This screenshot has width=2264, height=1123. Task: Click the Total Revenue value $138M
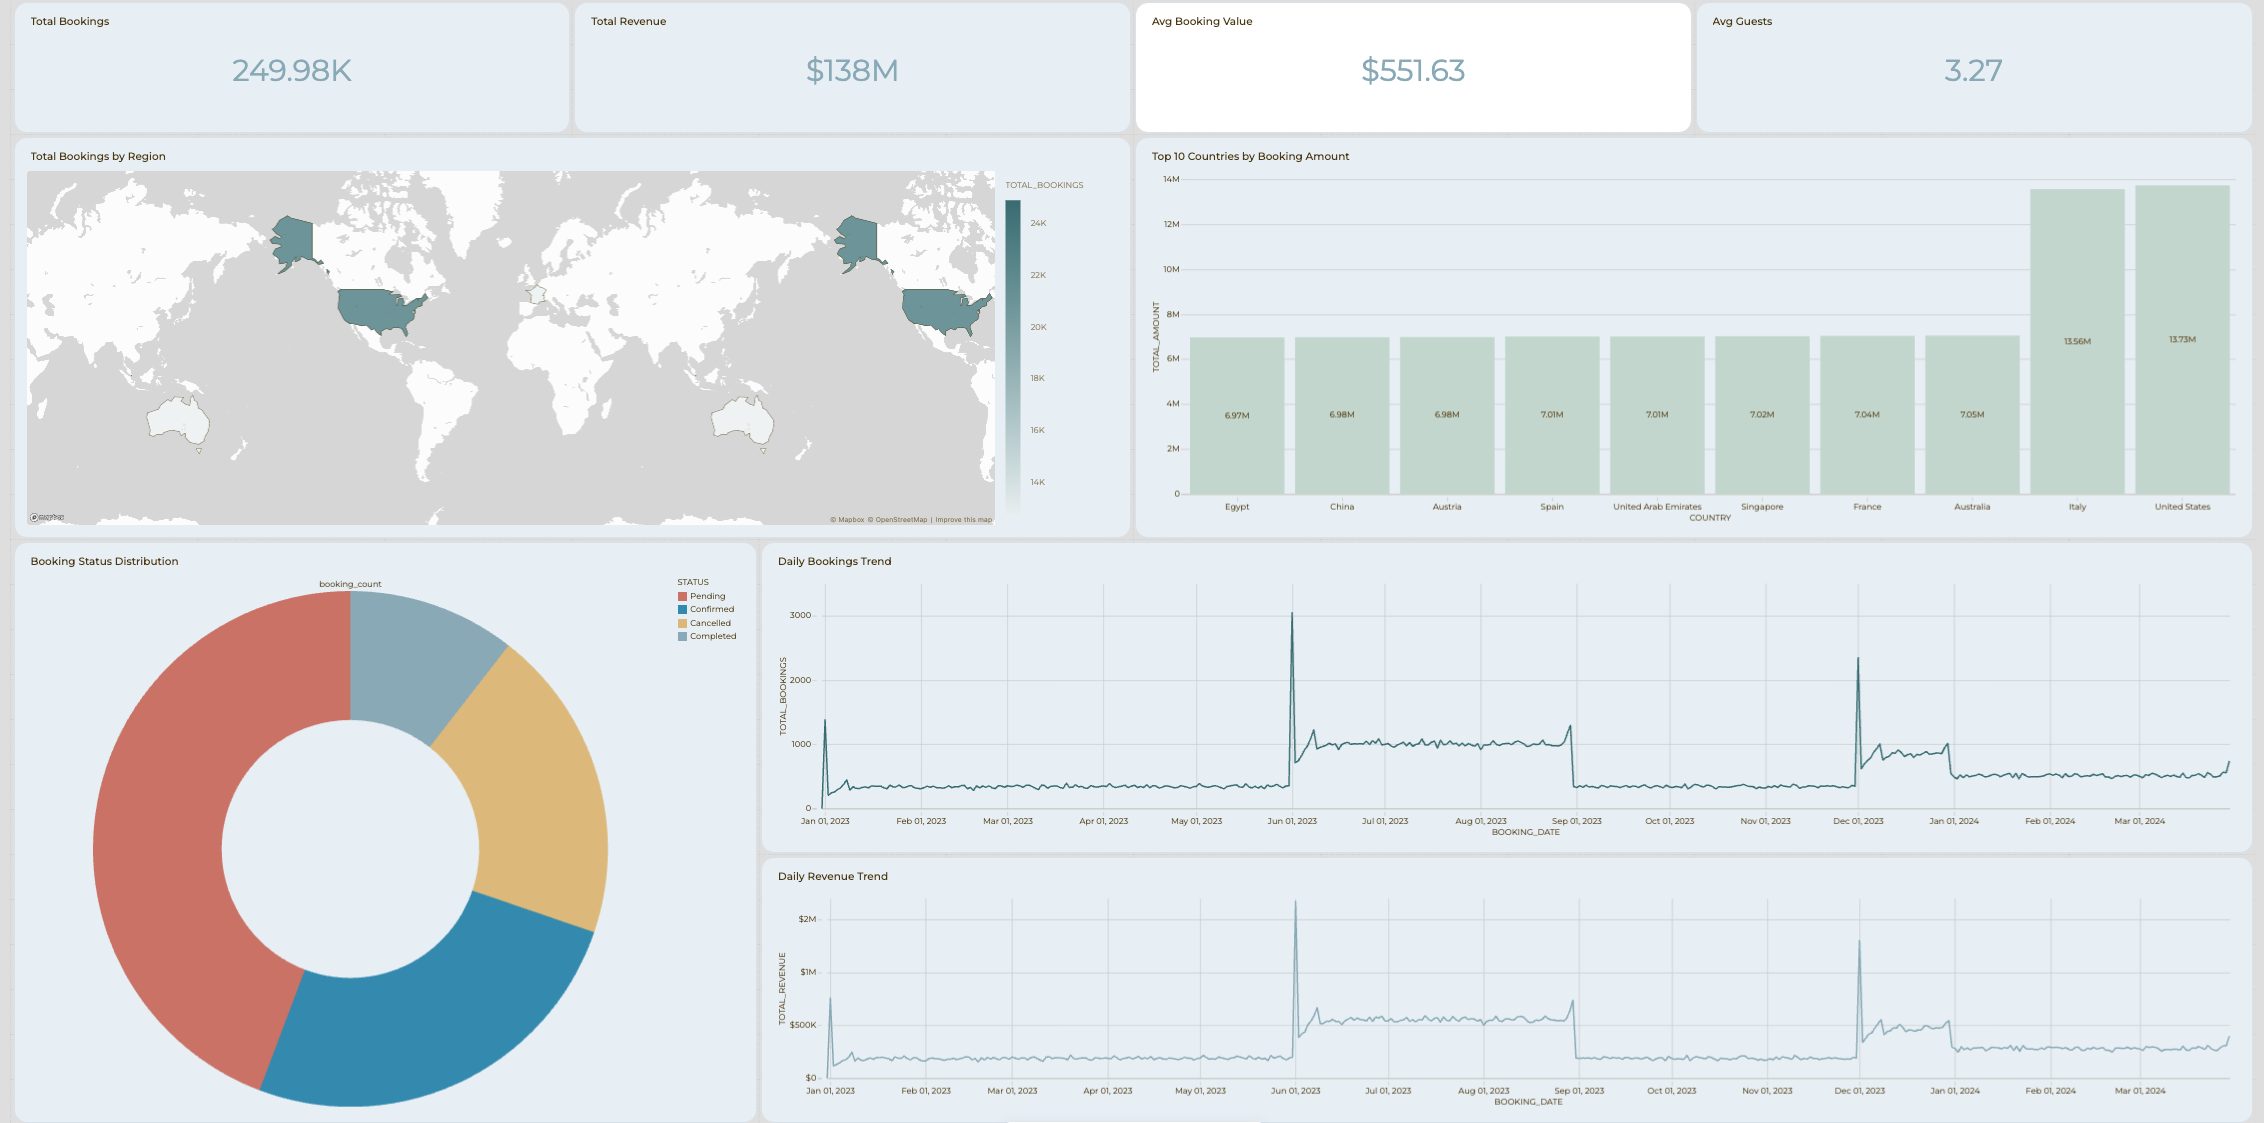click(852, 70)
